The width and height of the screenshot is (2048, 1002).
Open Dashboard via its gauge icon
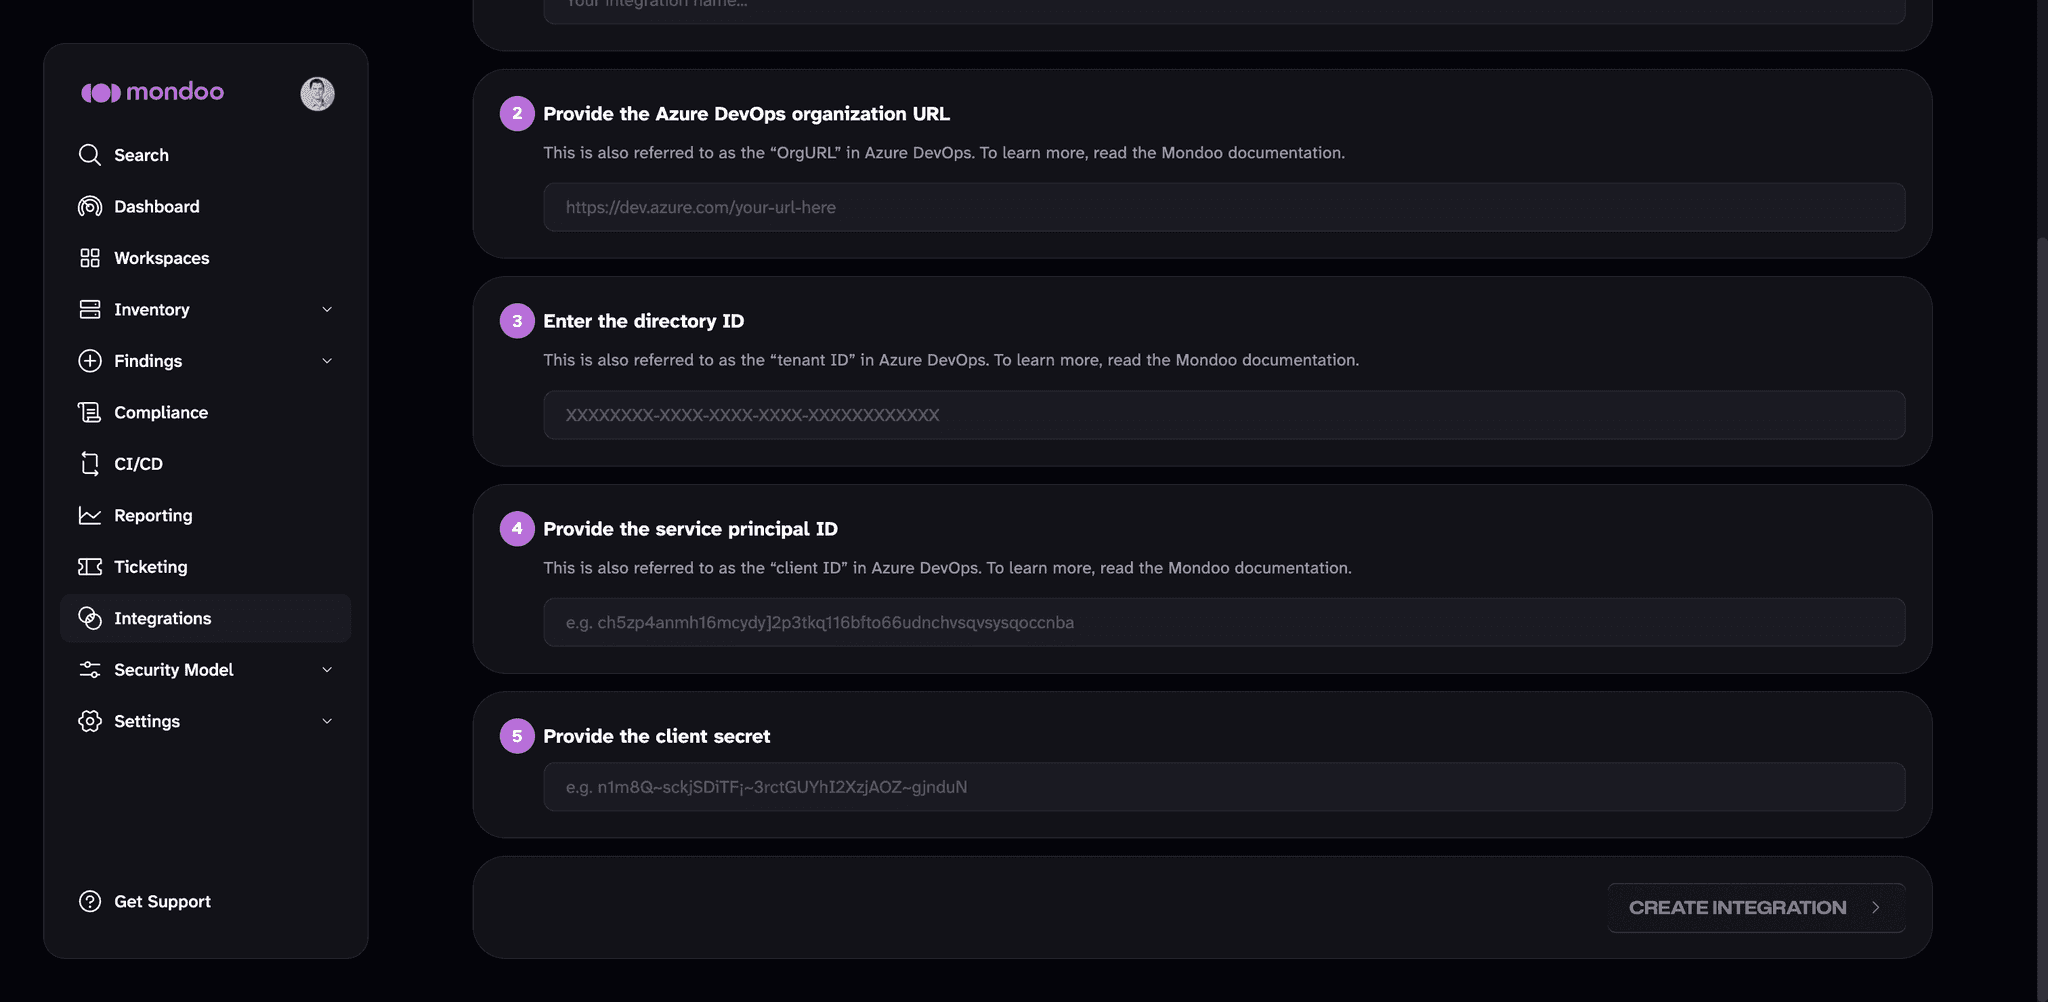click(90, 206)
